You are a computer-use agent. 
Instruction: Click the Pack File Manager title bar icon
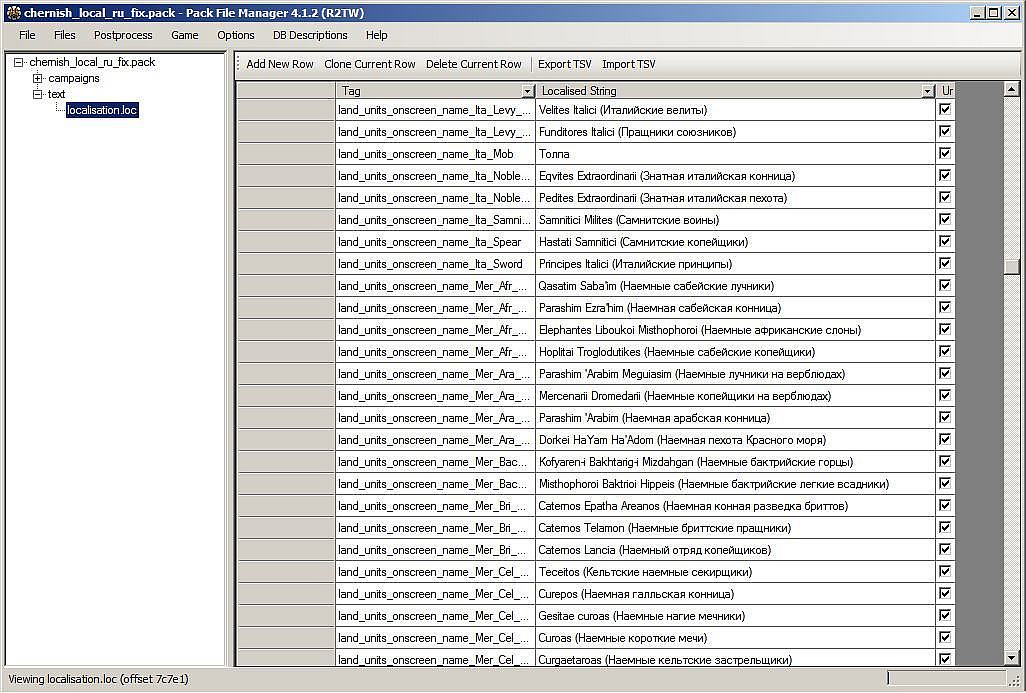coord(13,12)
